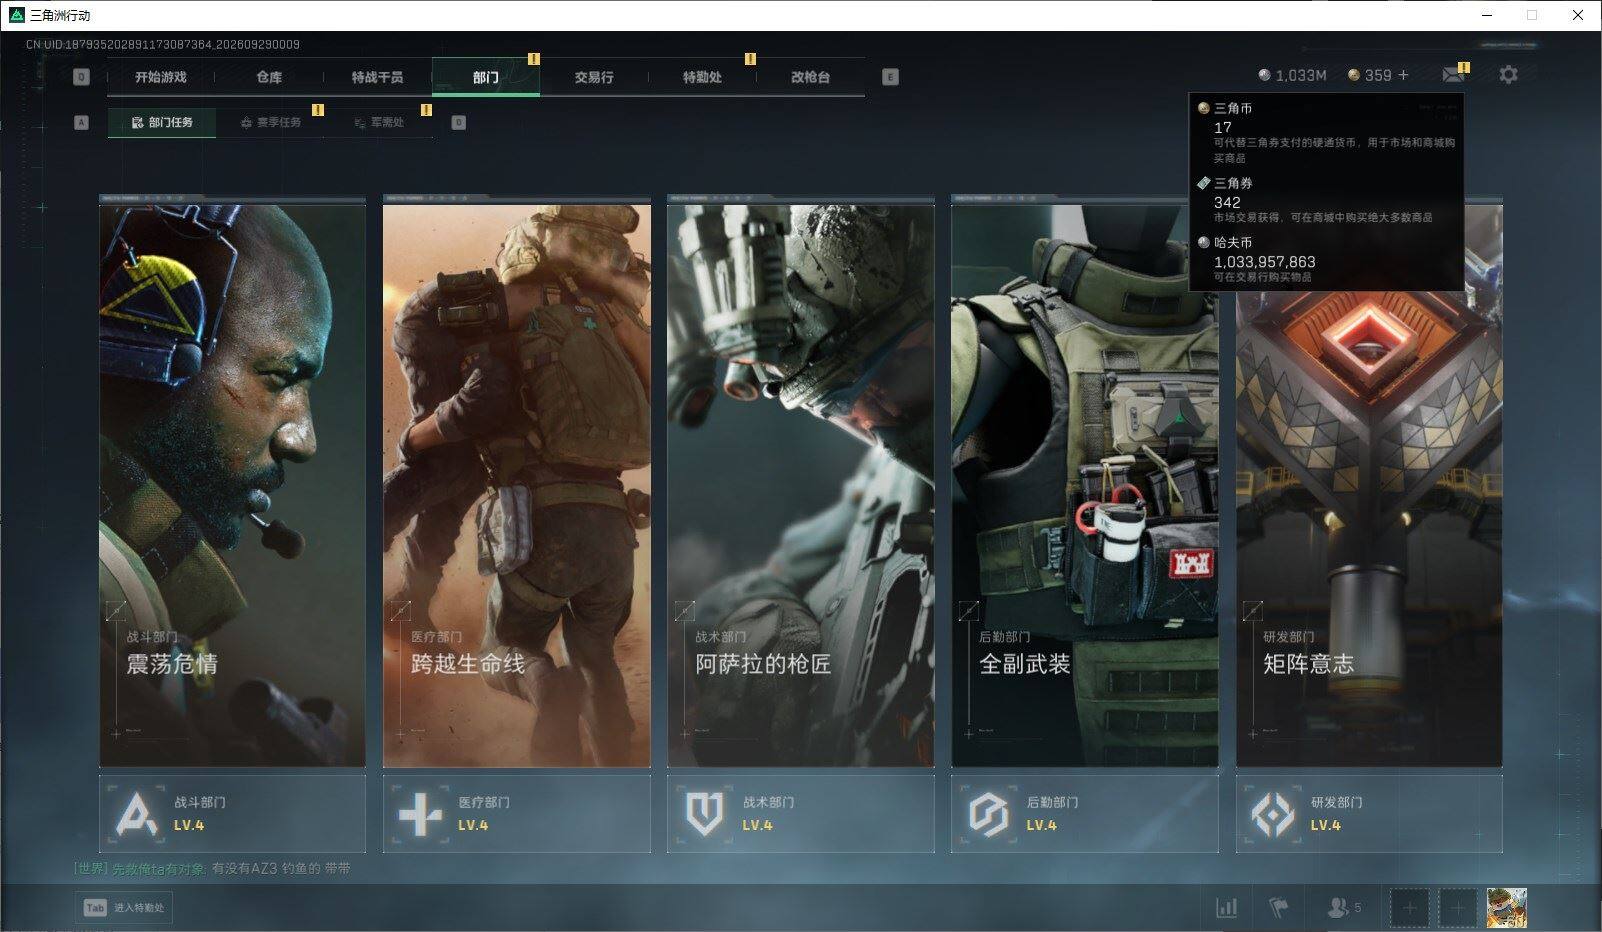Click the second empty squad plus slot

click(x=1458, y=908)
